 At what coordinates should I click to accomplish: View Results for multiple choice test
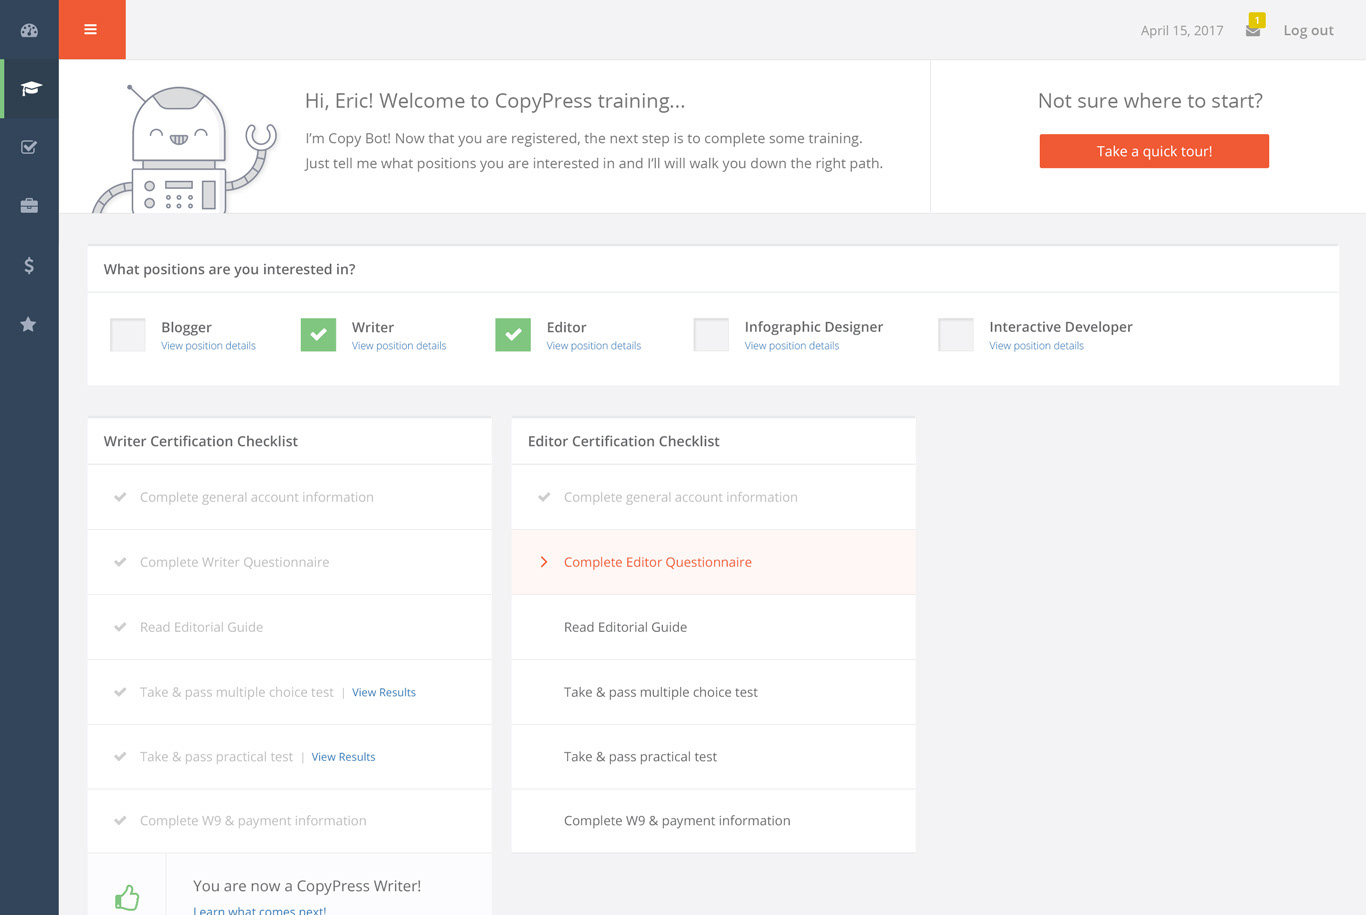[x=384, y=692]
